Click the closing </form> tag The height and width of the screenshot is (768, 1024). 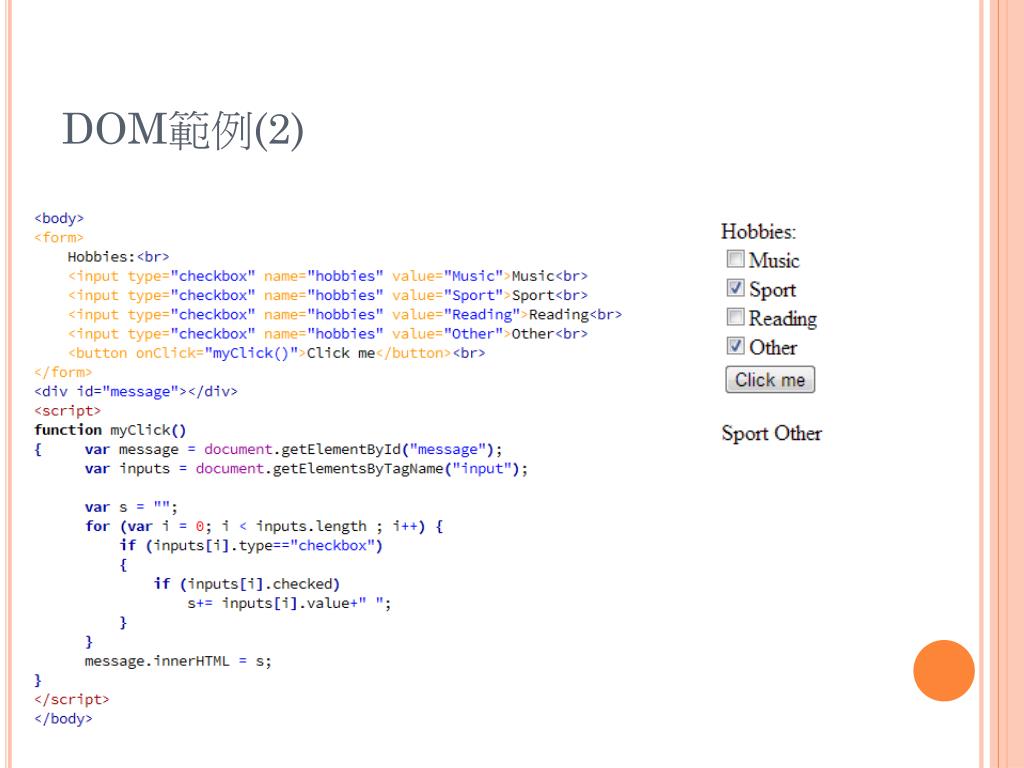[63, 372]
